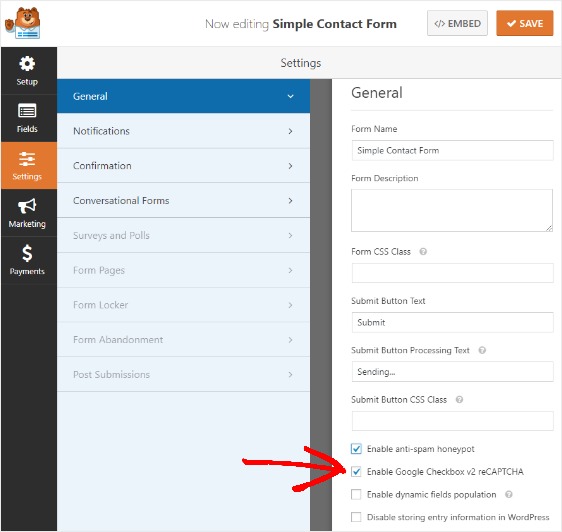
Task: Expand the Post Submissions chevron
Action: pos(290,375)
